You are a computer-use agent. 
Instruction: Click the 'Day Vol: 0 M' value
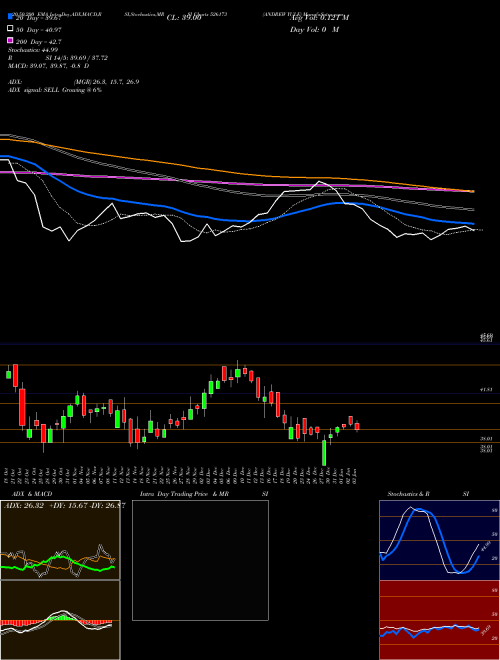314,29
